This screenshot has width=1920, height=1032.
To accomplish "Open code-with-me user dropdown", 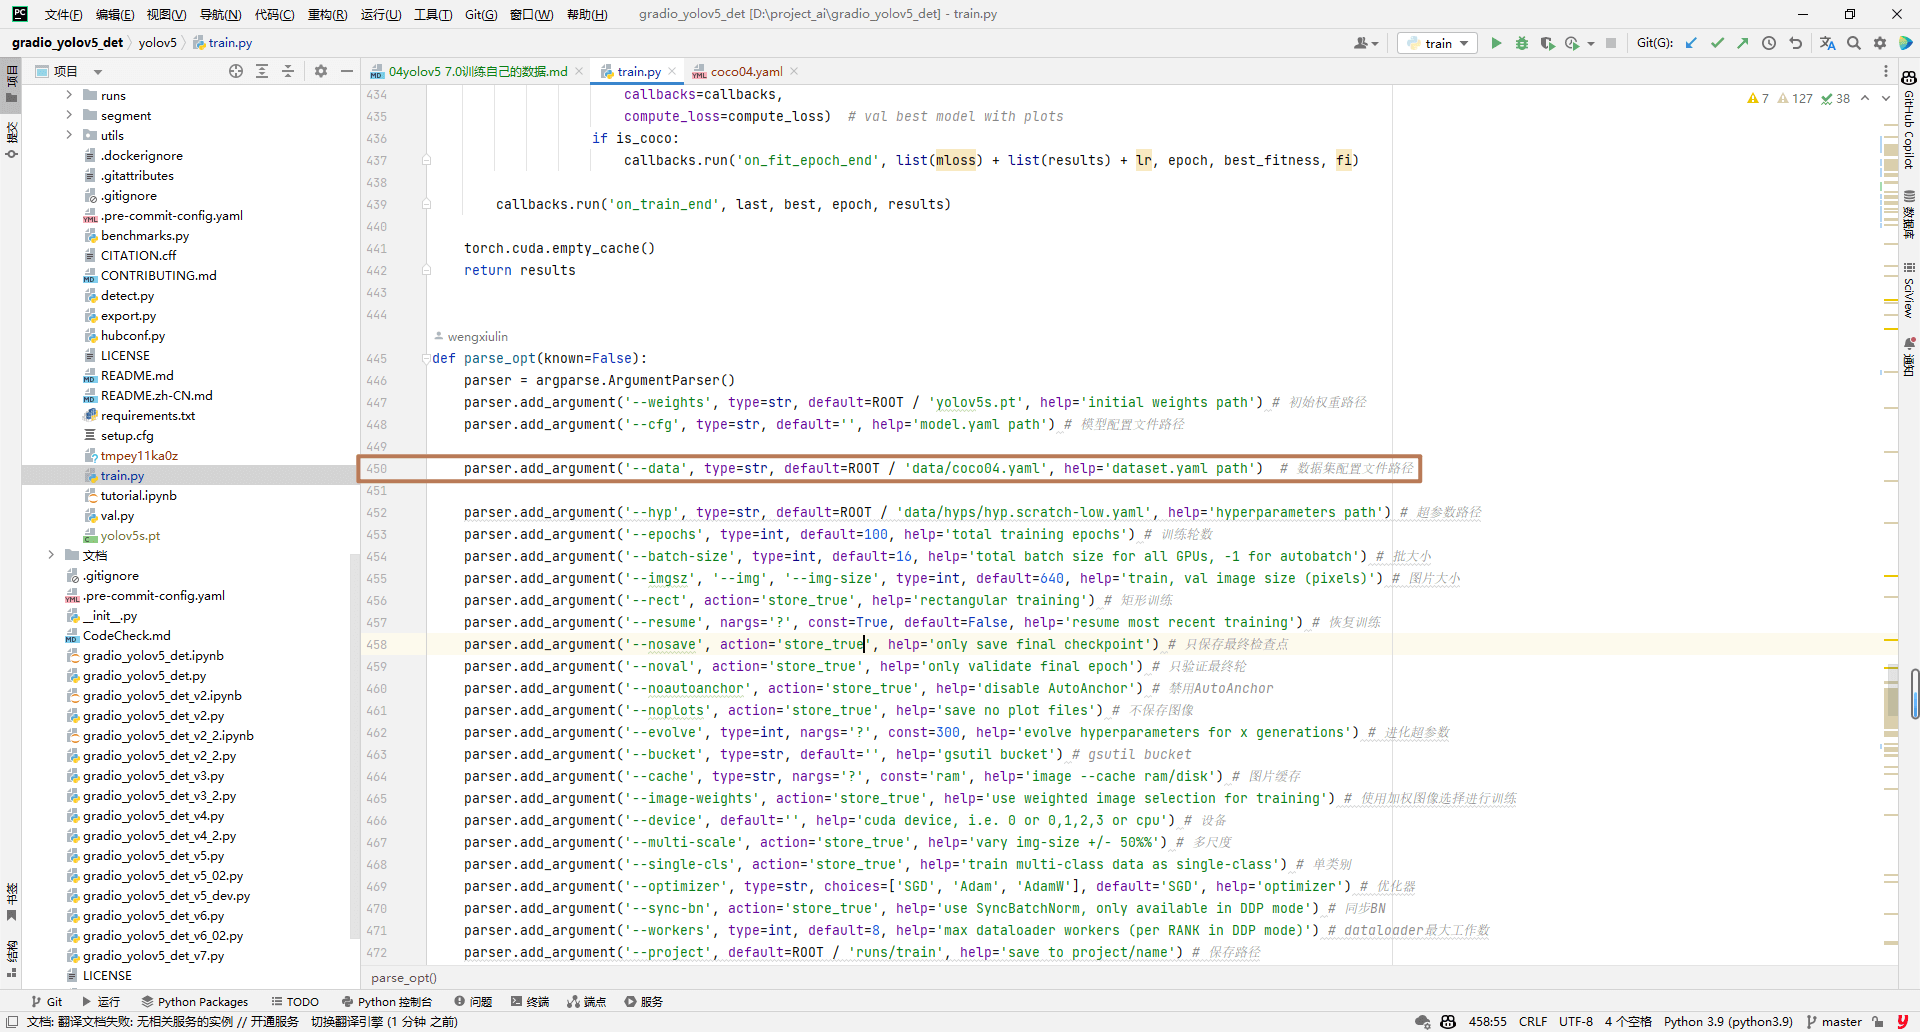I will click(1366, 43).
